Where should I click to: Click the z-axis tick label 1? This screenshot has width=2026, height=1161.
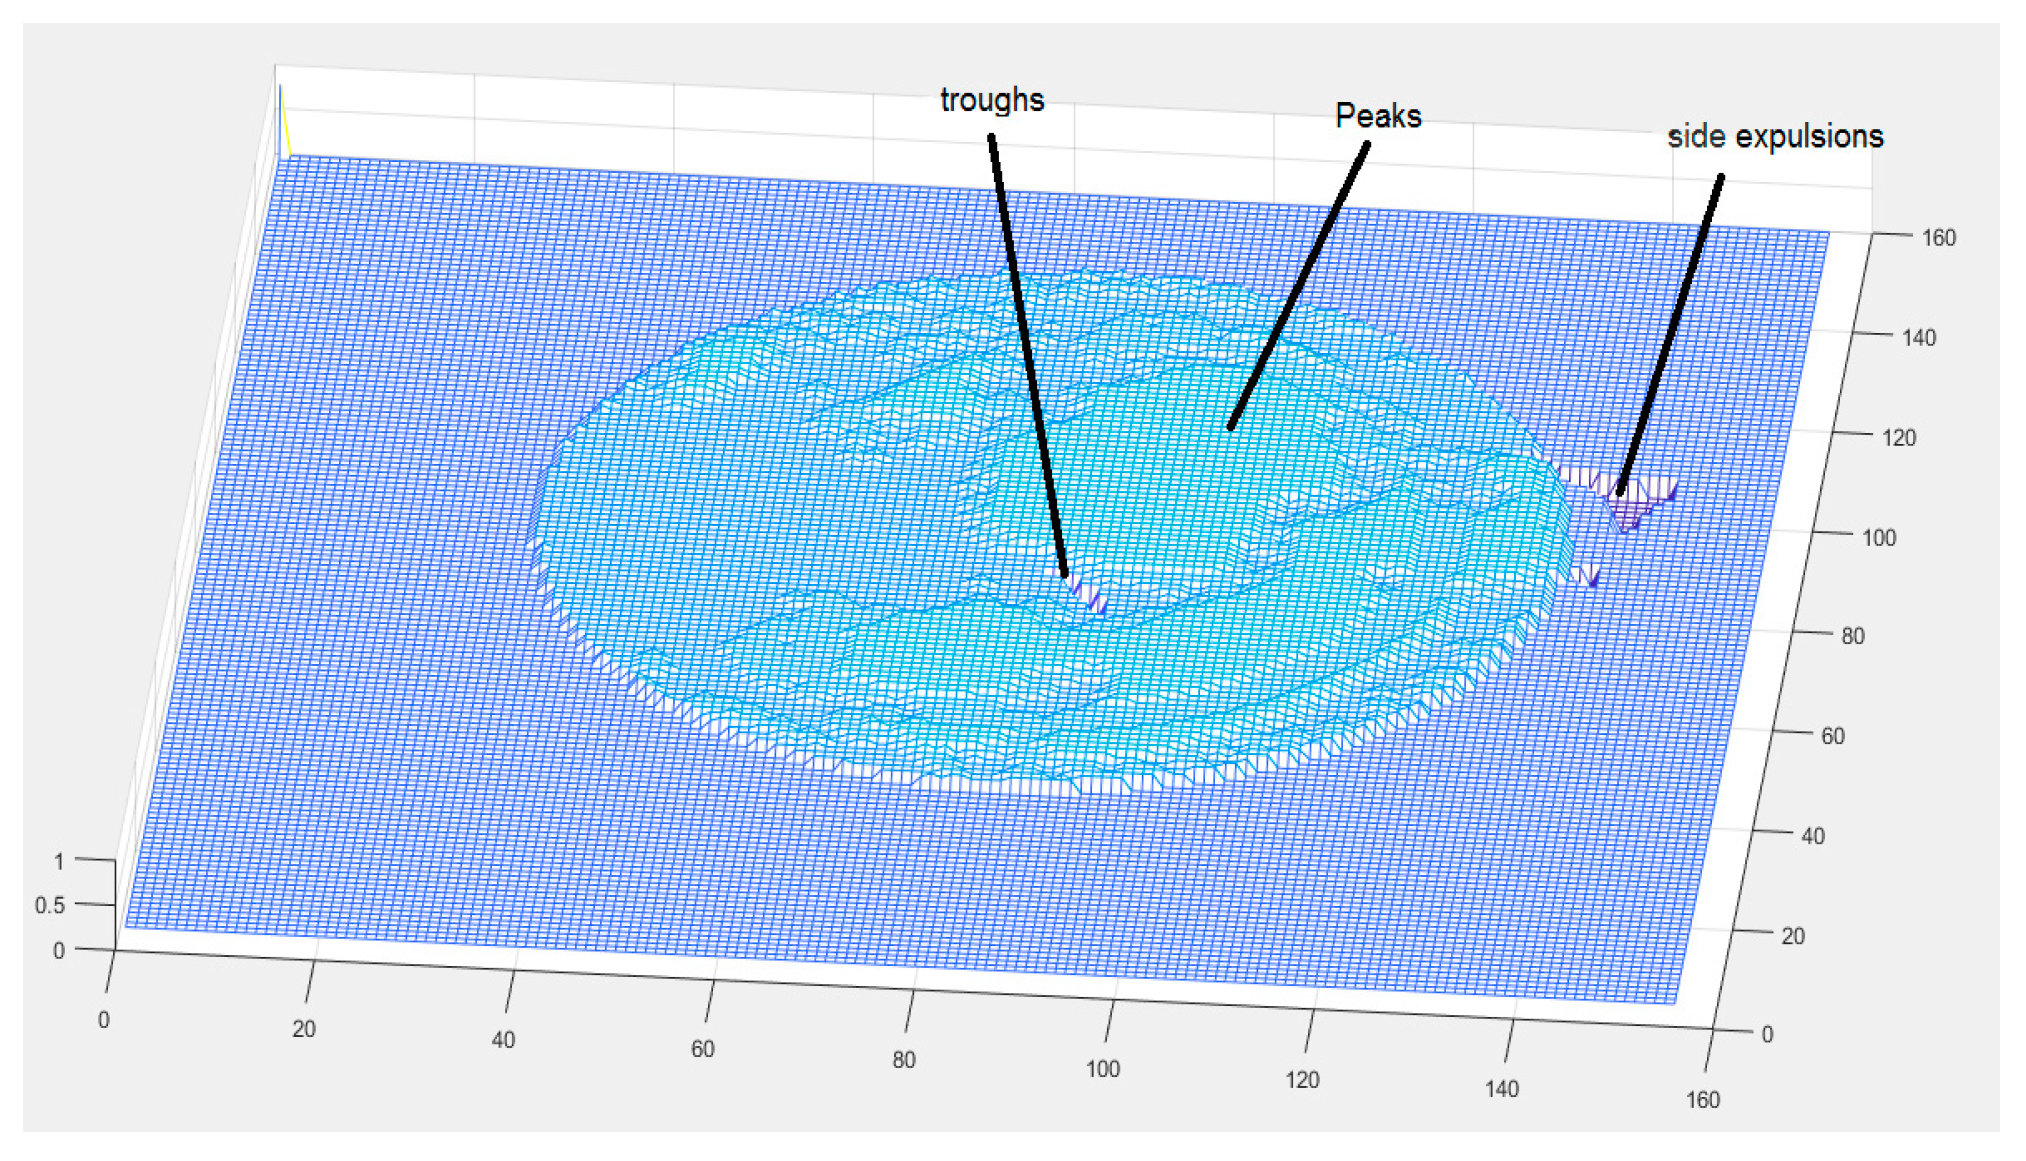(59, 862)
